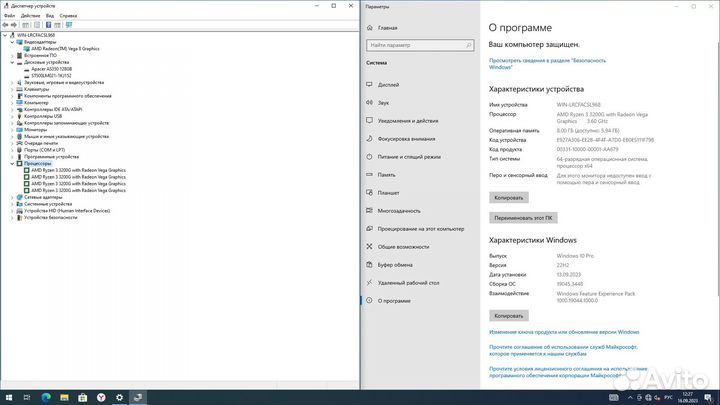The height and width of the screenshot is (405, 720).
Task: Open Дисплей settings in the sidebar
Action: click(389, 85)
